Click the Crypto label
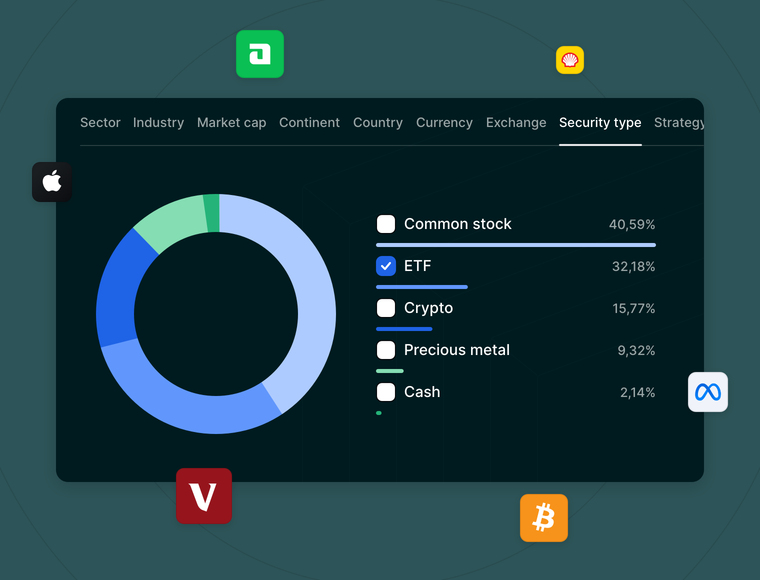 (x=428, y=308)
